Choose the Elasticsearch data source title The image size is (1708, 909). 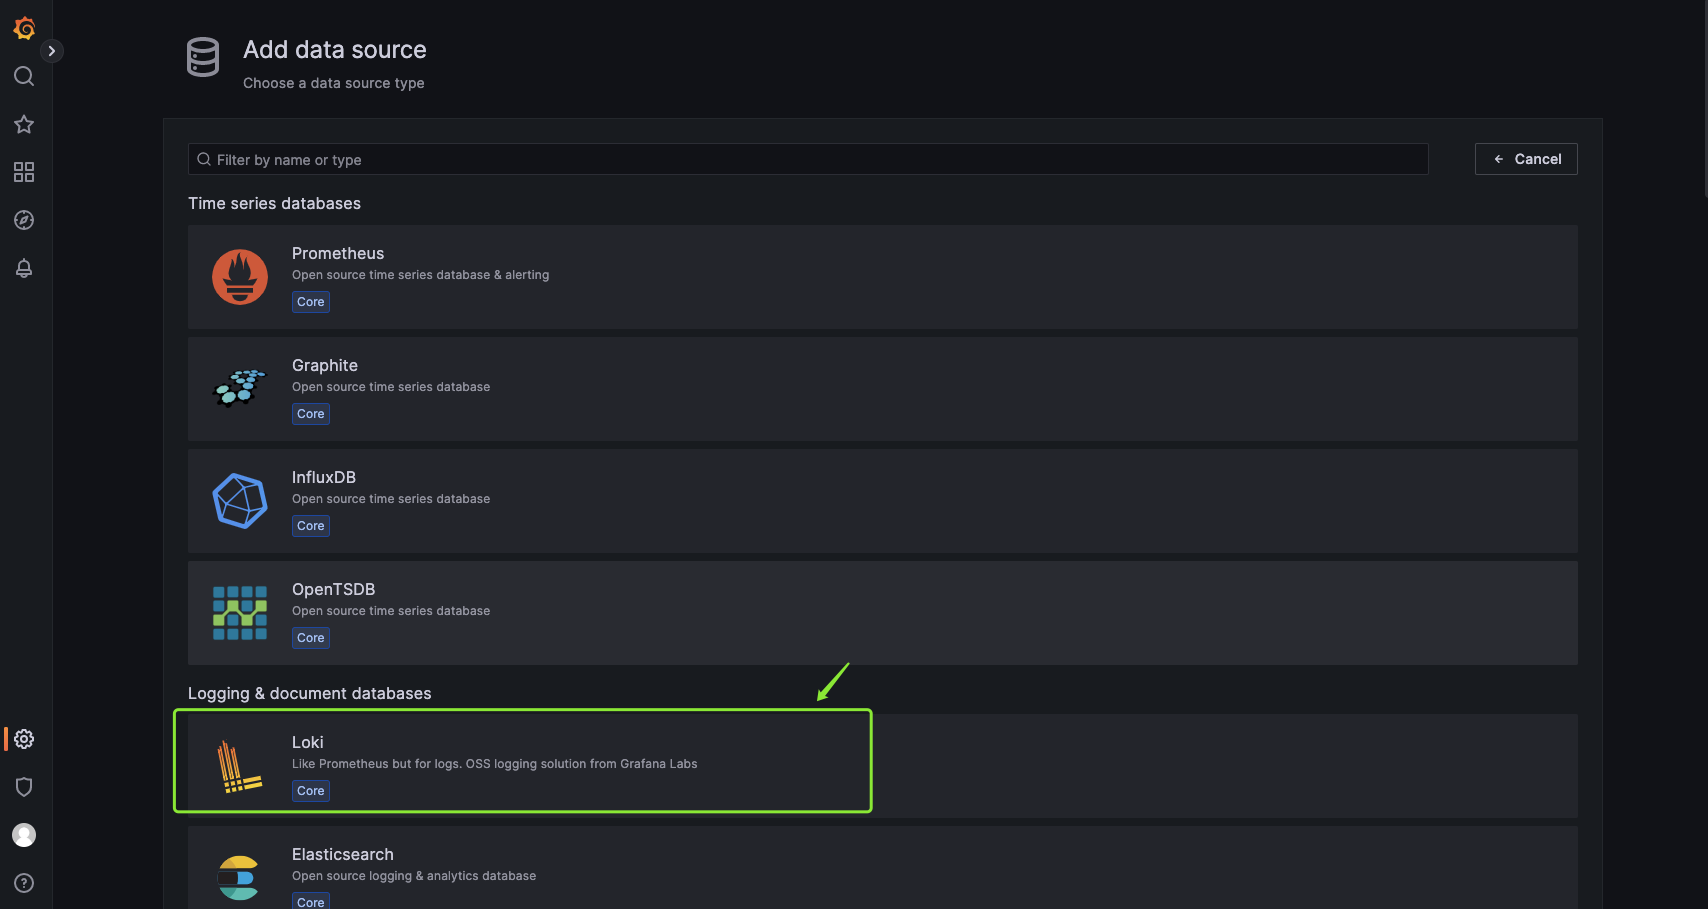343,854
